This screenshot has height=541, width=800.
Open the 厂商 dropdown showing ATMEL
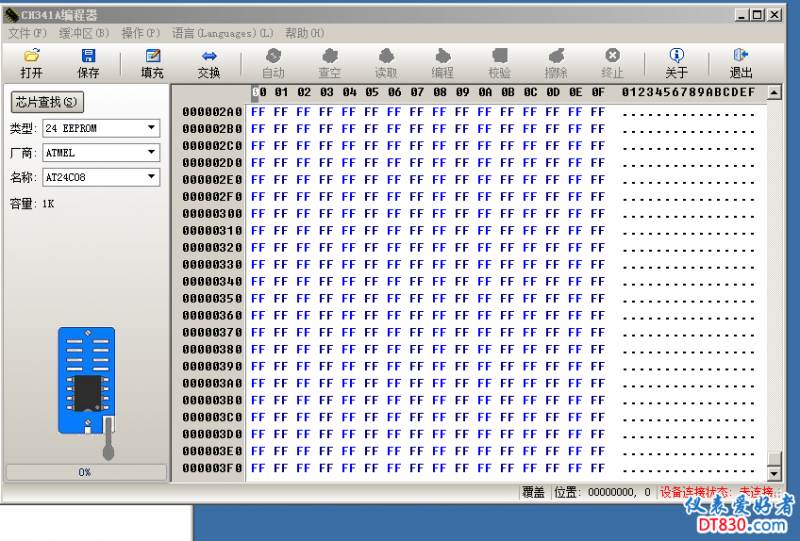(x=152, y=153)
